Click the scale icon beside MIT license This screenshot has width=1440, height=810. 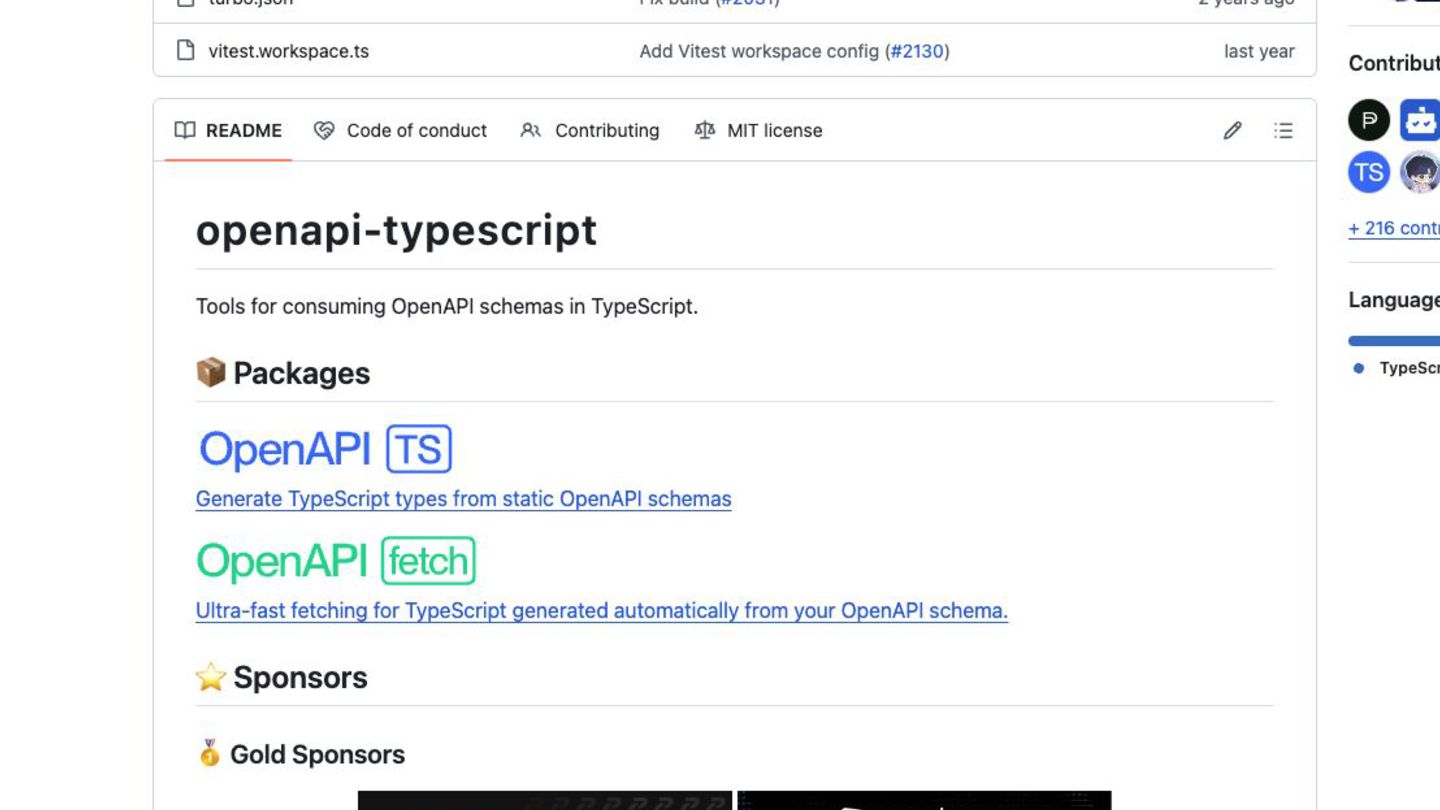(705, 130)
